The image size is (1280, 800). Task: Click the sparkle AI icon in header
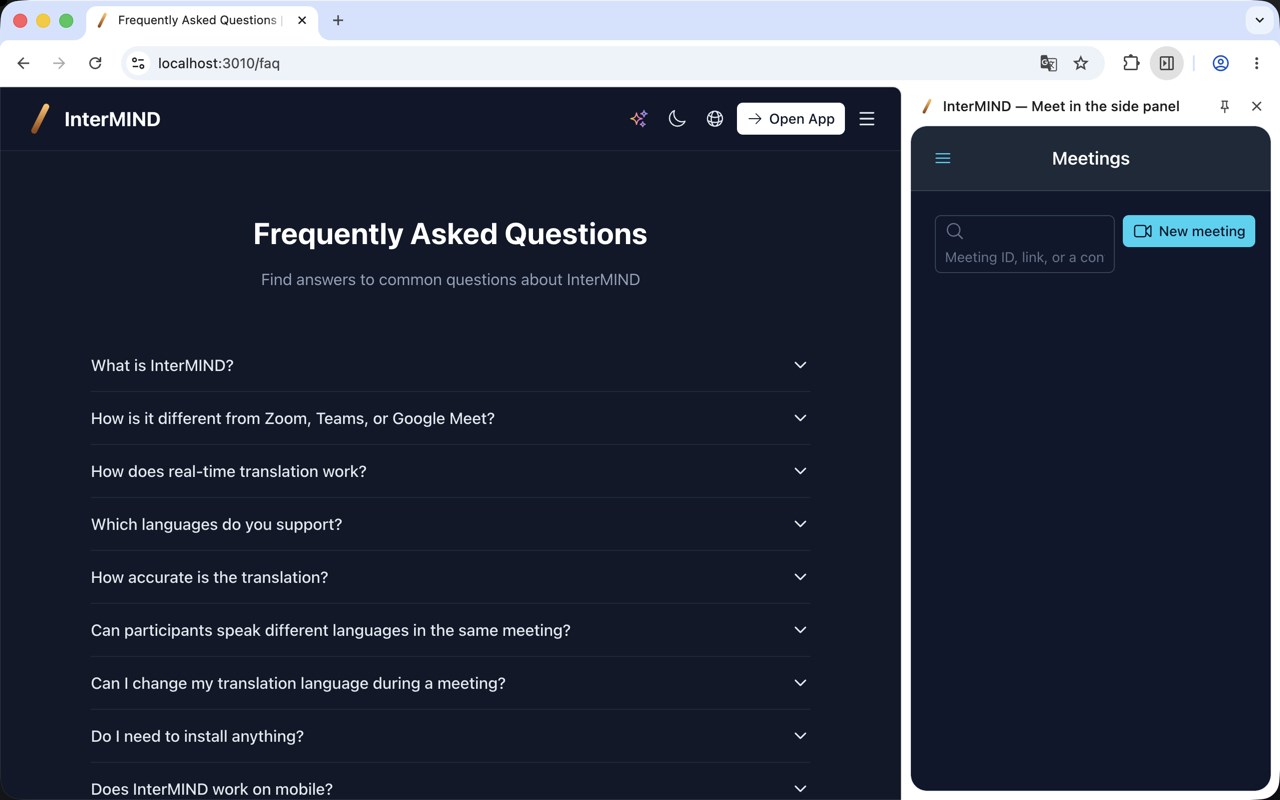tap(639, 119)
